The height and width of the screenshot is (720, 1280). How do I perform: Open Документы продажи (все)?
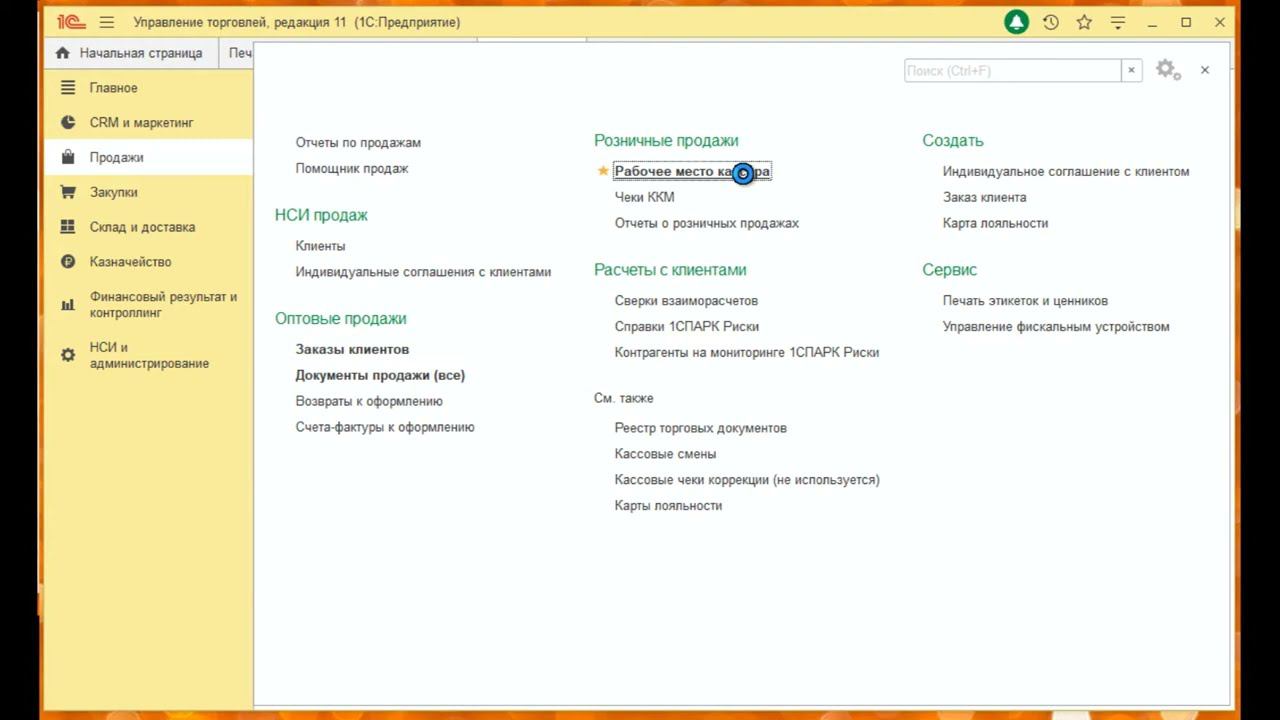tap(380, 375)
